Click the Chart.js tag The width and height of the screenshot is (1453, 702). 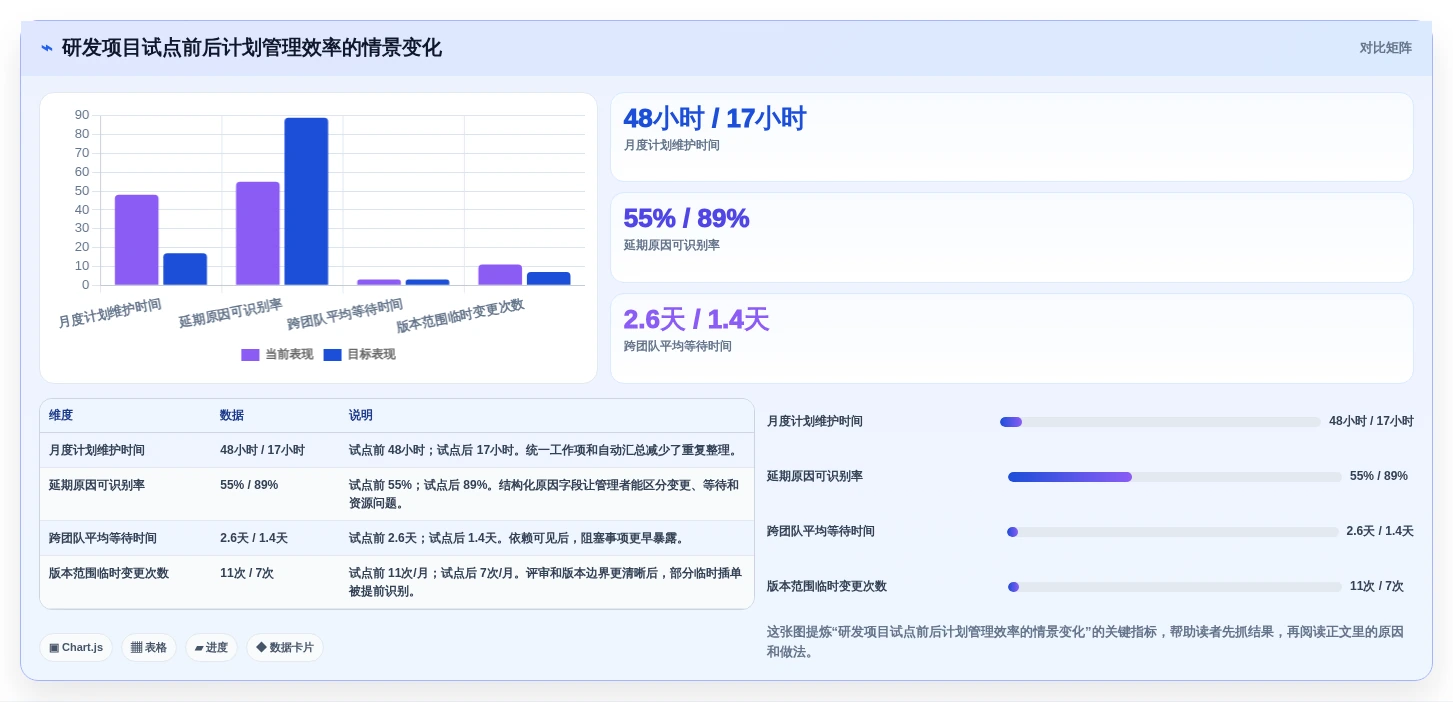click(76, 648)
